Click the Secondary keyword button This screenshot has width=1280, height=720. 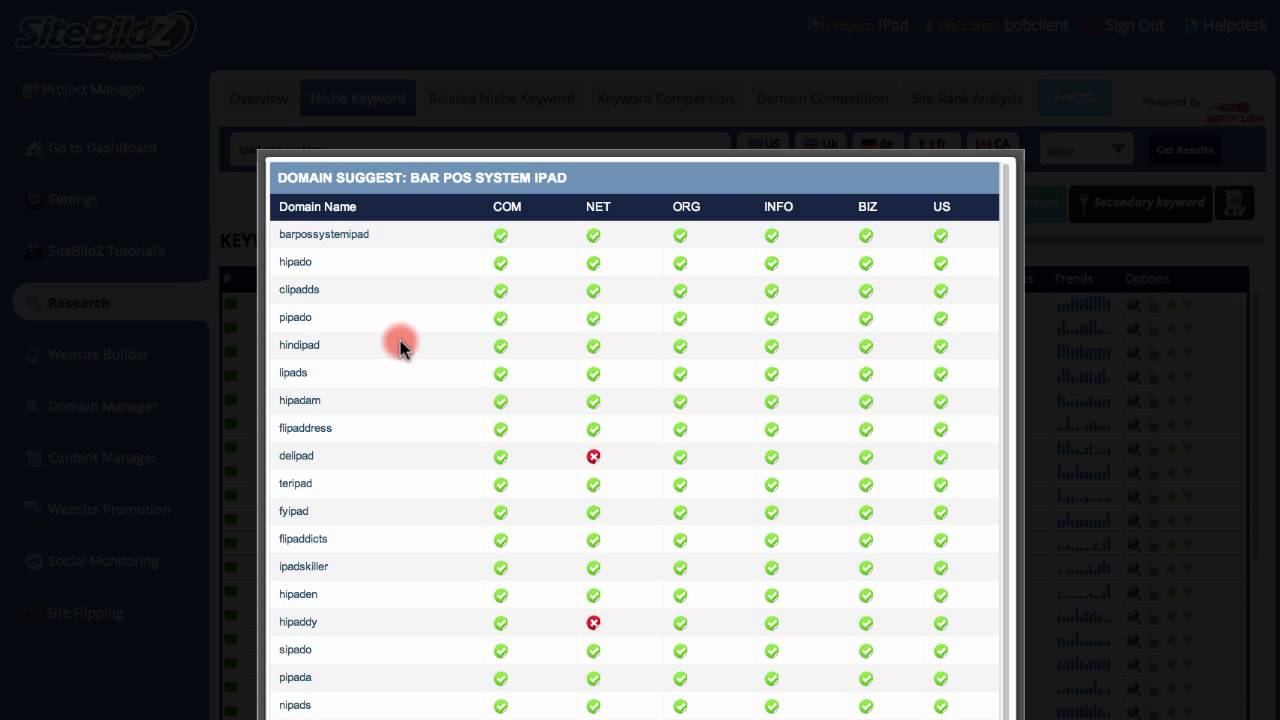coord(1140,203)
